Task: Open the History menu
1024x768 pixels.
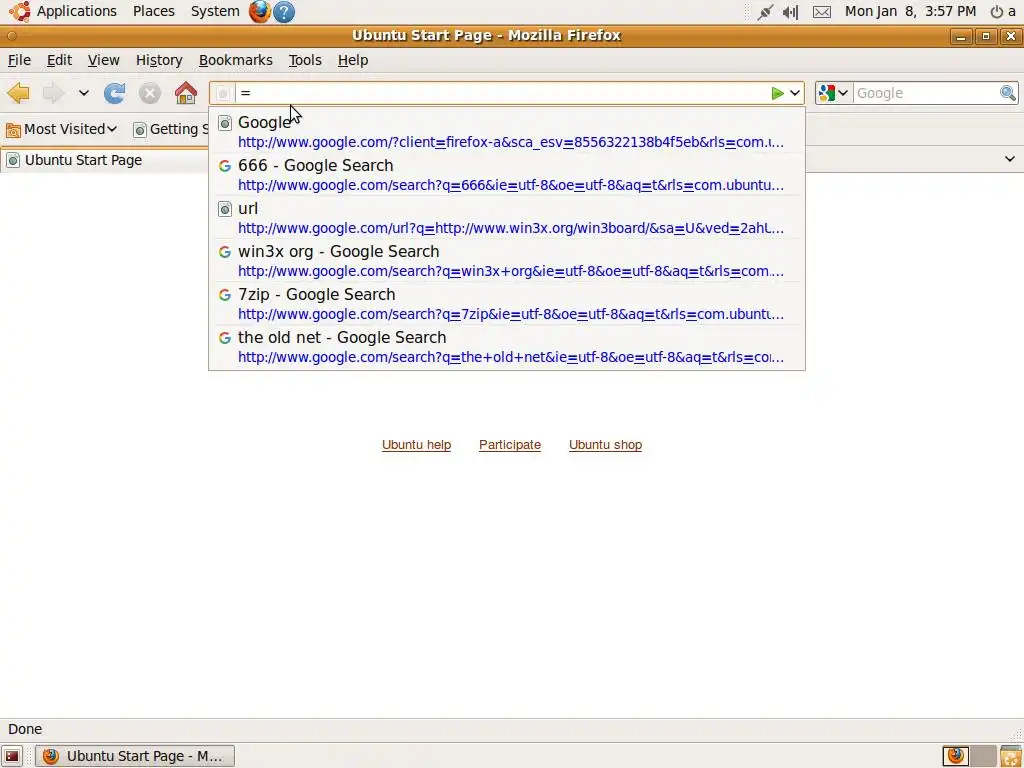Action: click(x=159, y=60)
